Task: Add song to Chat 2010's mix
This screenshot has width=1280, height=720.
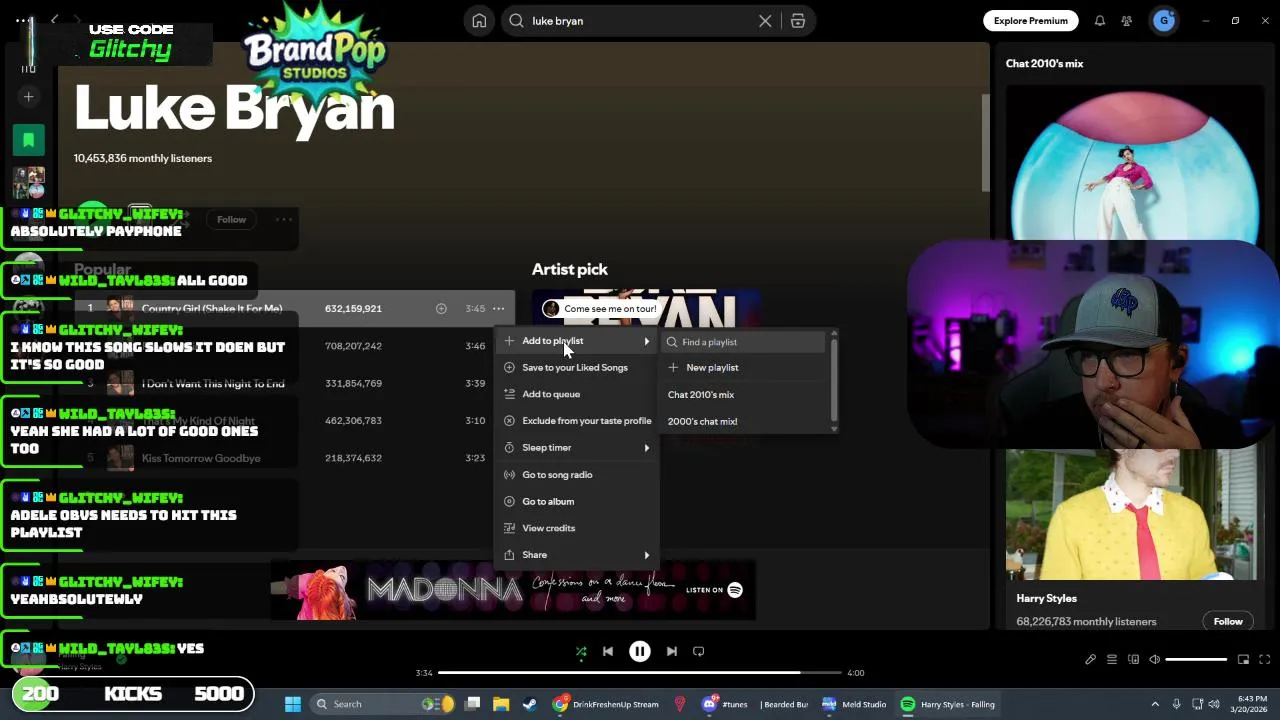Action: [745, 395]
